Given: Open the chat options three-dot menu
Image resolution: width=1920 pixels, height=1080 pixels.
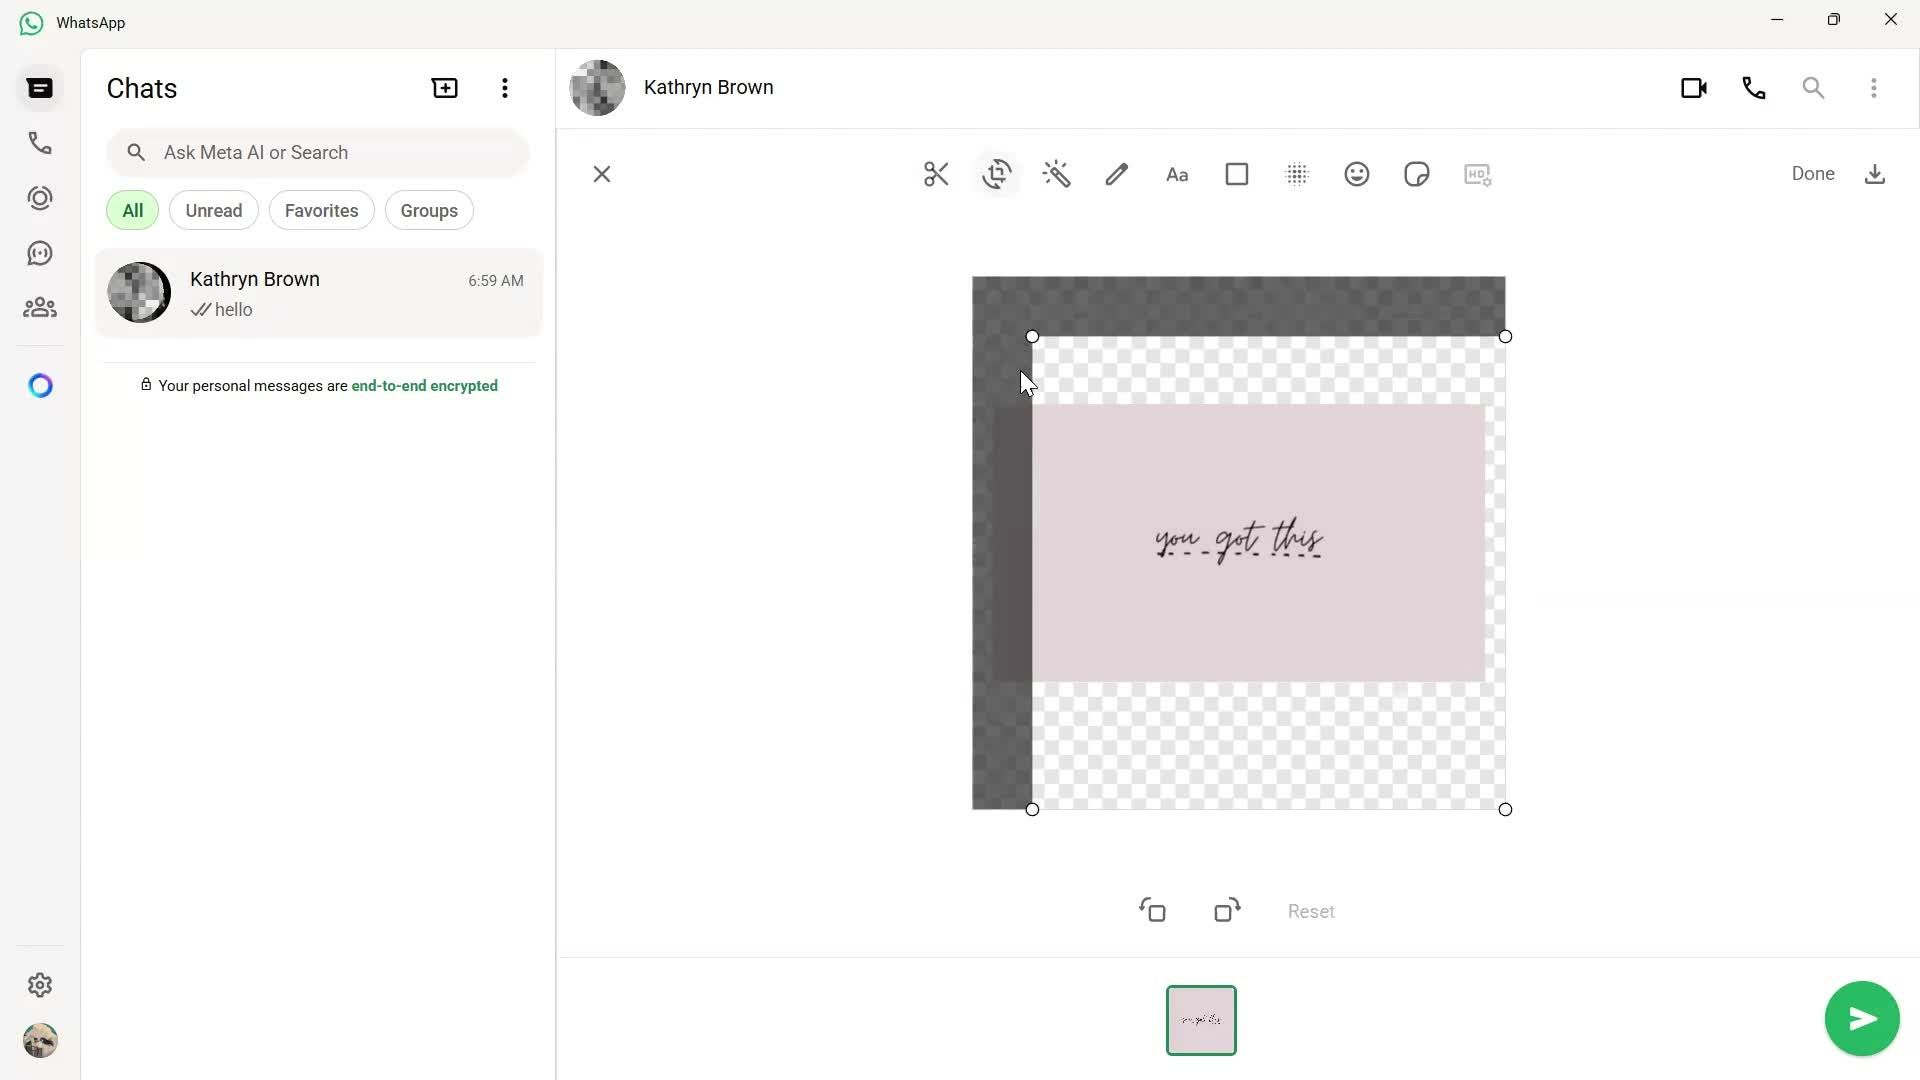Looking at the screenshot, I should [1874, 88].
